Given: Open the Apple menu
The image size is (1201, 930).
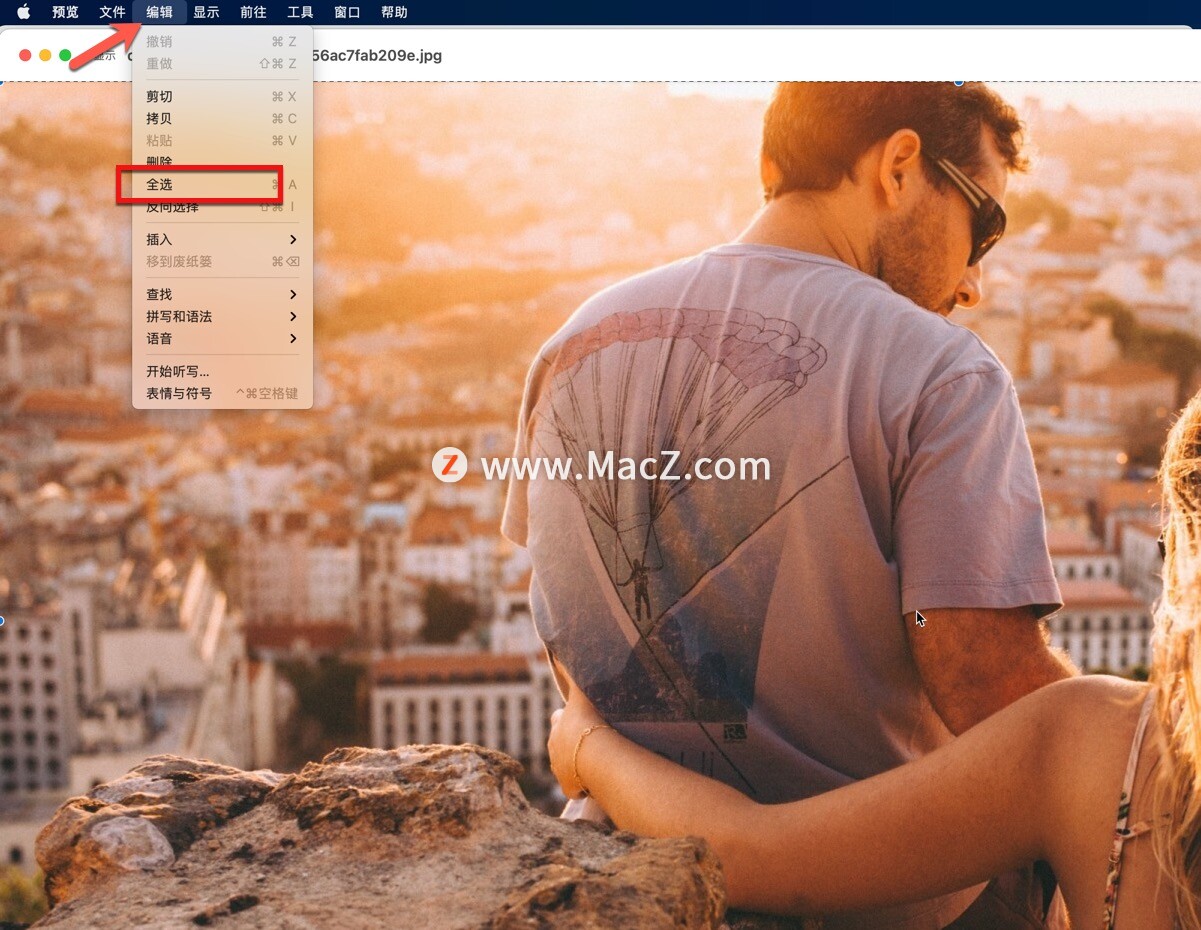Looking at the screenshot, I should point(23,12).
